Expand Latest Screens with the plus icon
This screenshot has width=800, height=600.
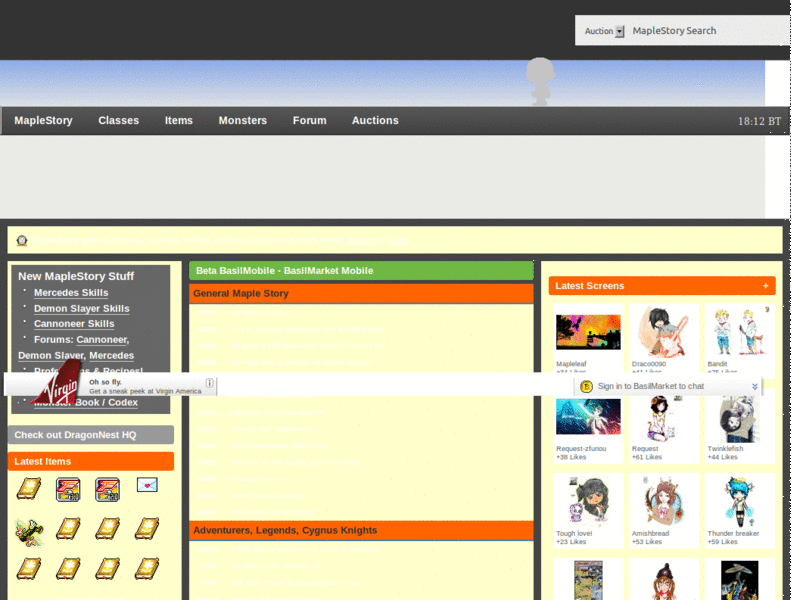[765, 286]
